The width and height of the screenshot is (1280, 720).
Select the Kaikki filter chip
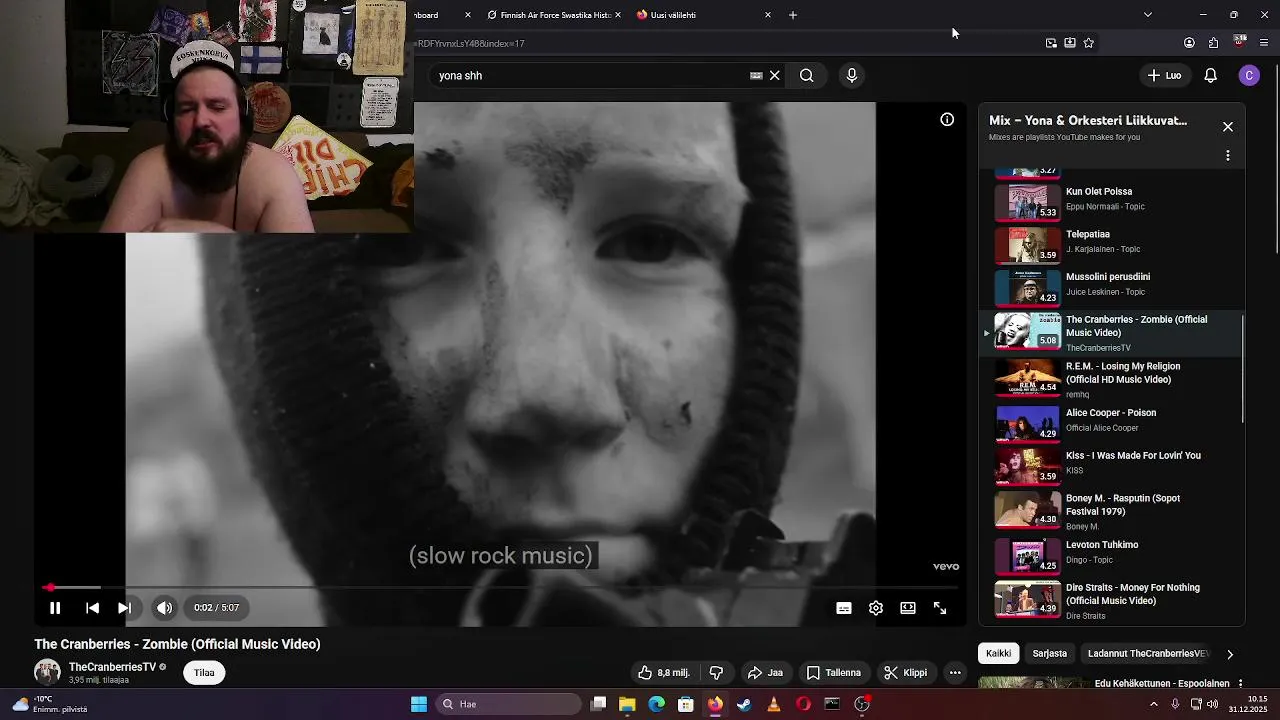tap(998, 653)
